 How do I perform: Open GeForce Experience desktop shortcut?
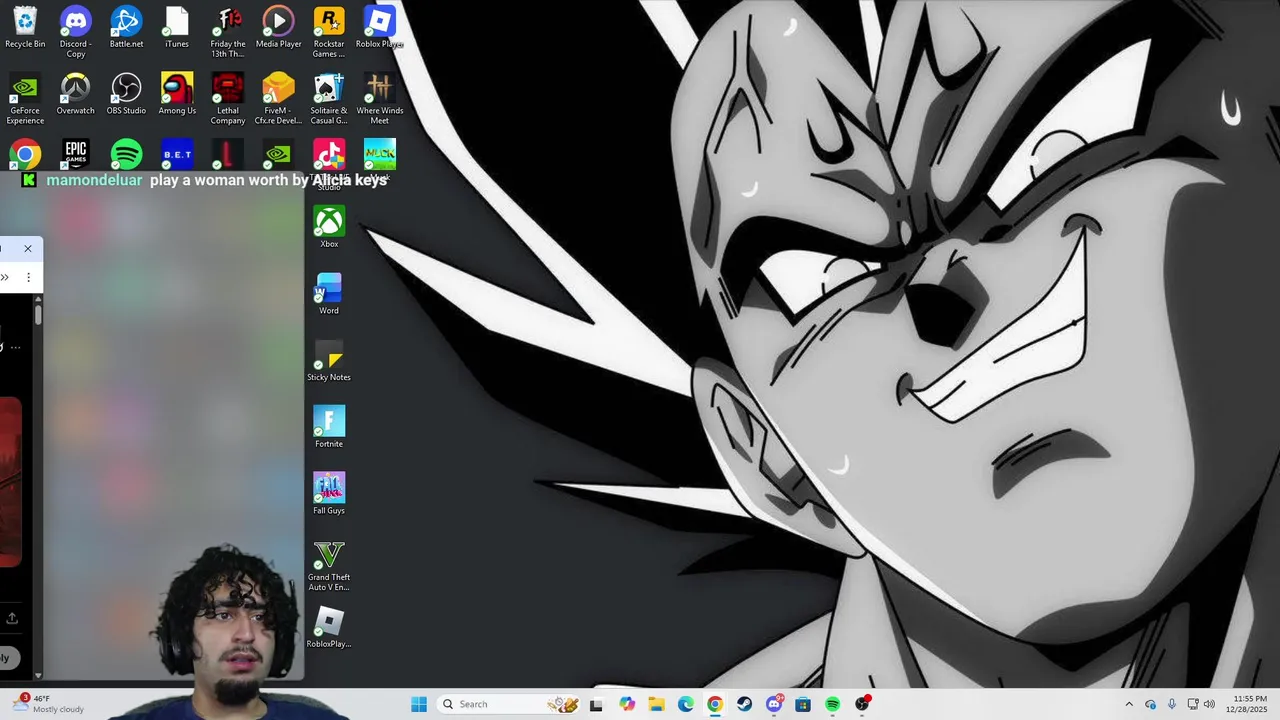click(x=25, y=99)
